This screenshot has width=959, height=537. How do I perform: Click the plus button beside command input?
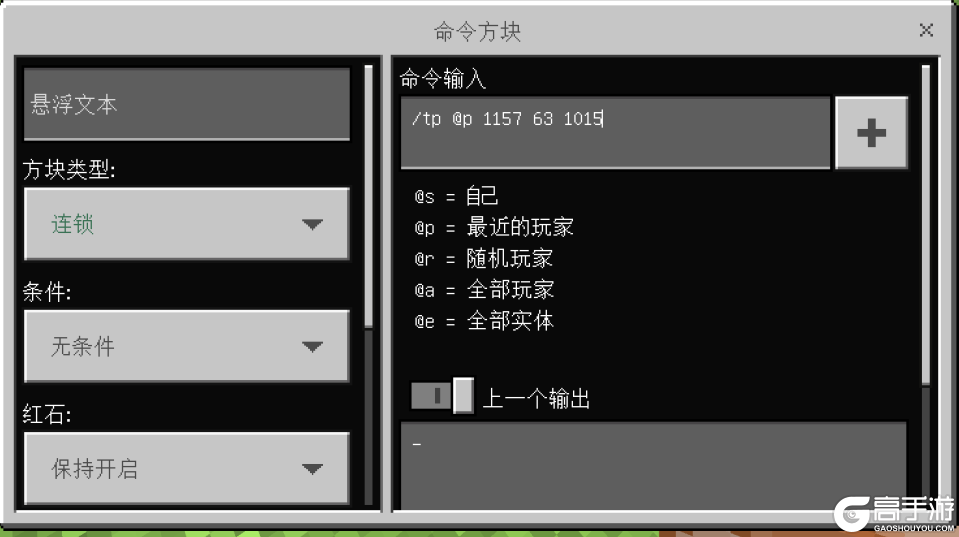pos(871,132)
